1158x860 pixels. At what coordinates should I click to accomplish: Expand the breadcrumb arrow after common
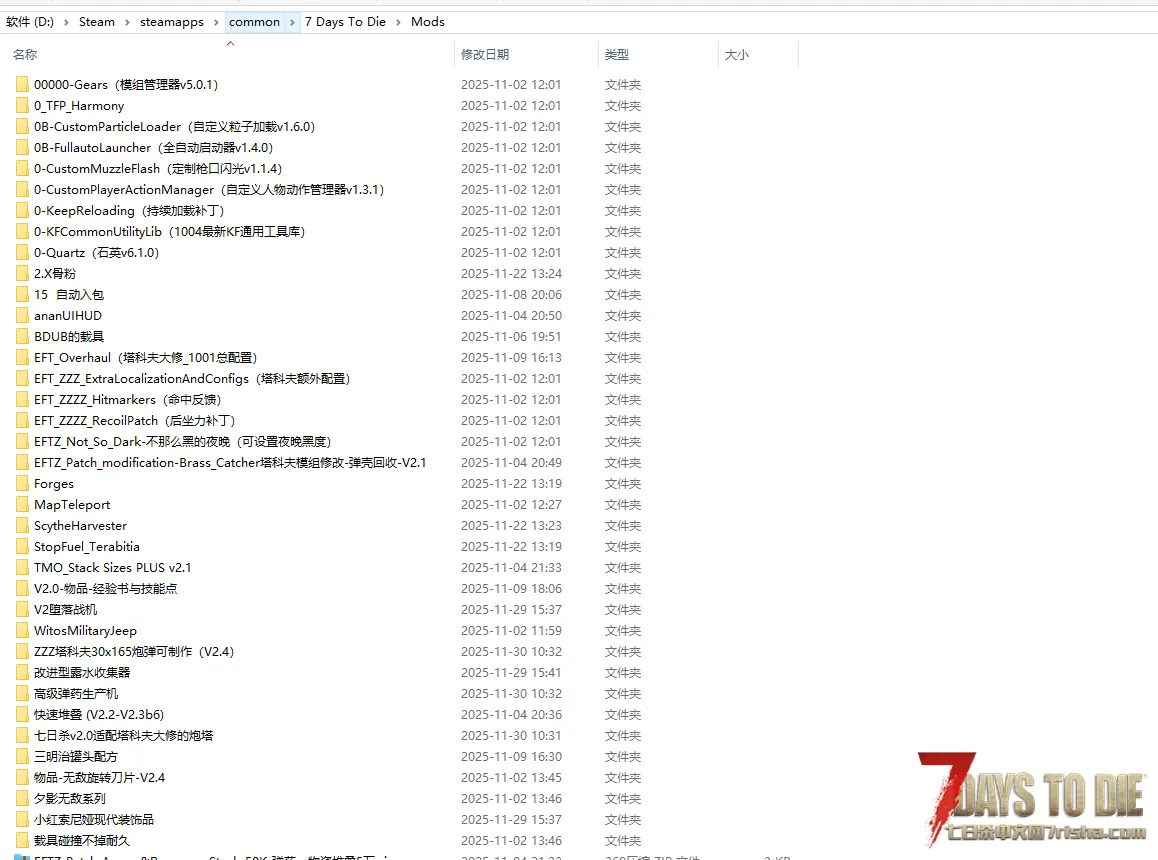click(x=292, y=22)
